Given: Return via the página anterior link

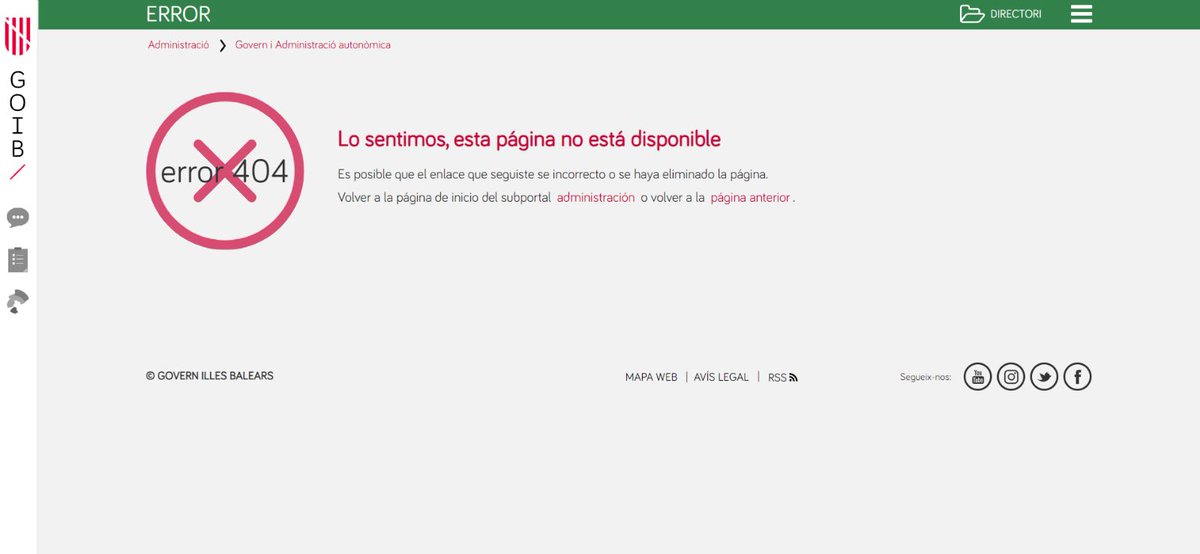Looking at the screenshot, I should [x=750, y=198].
